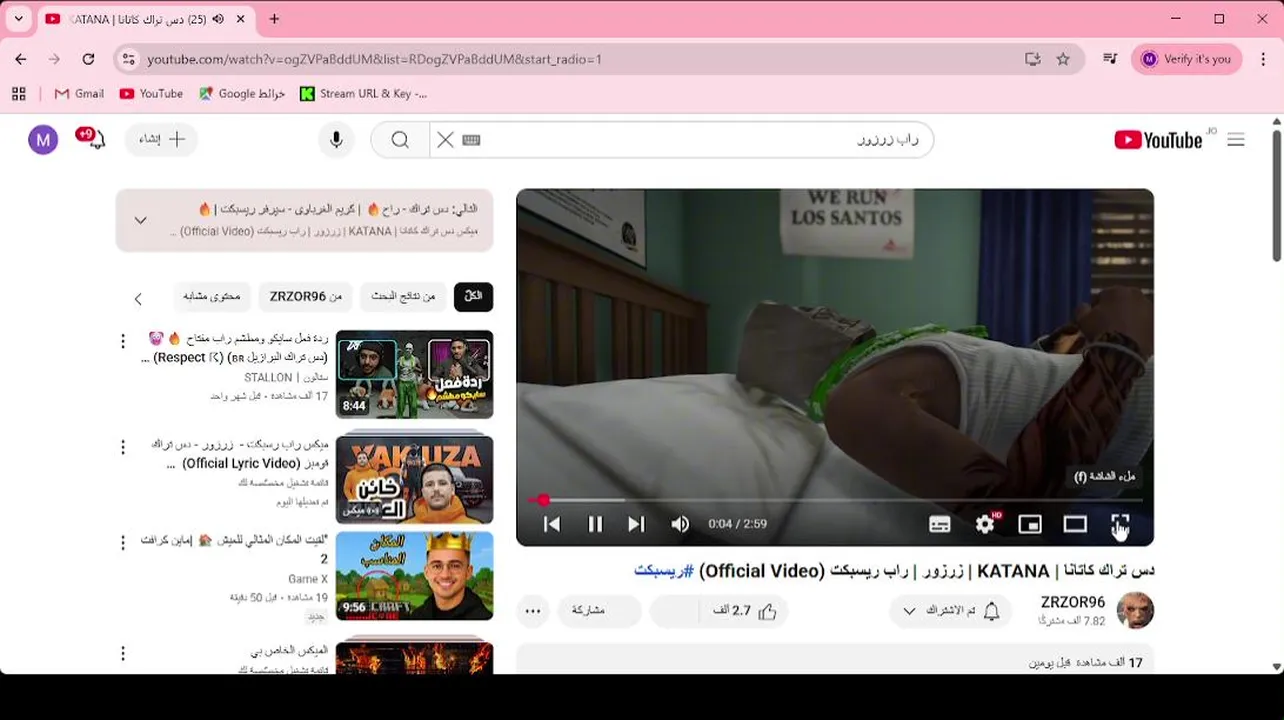1284x720 pixels.
Task: Open the YouTube hamburger guide menu
Action: click(x=1236, y=140)
